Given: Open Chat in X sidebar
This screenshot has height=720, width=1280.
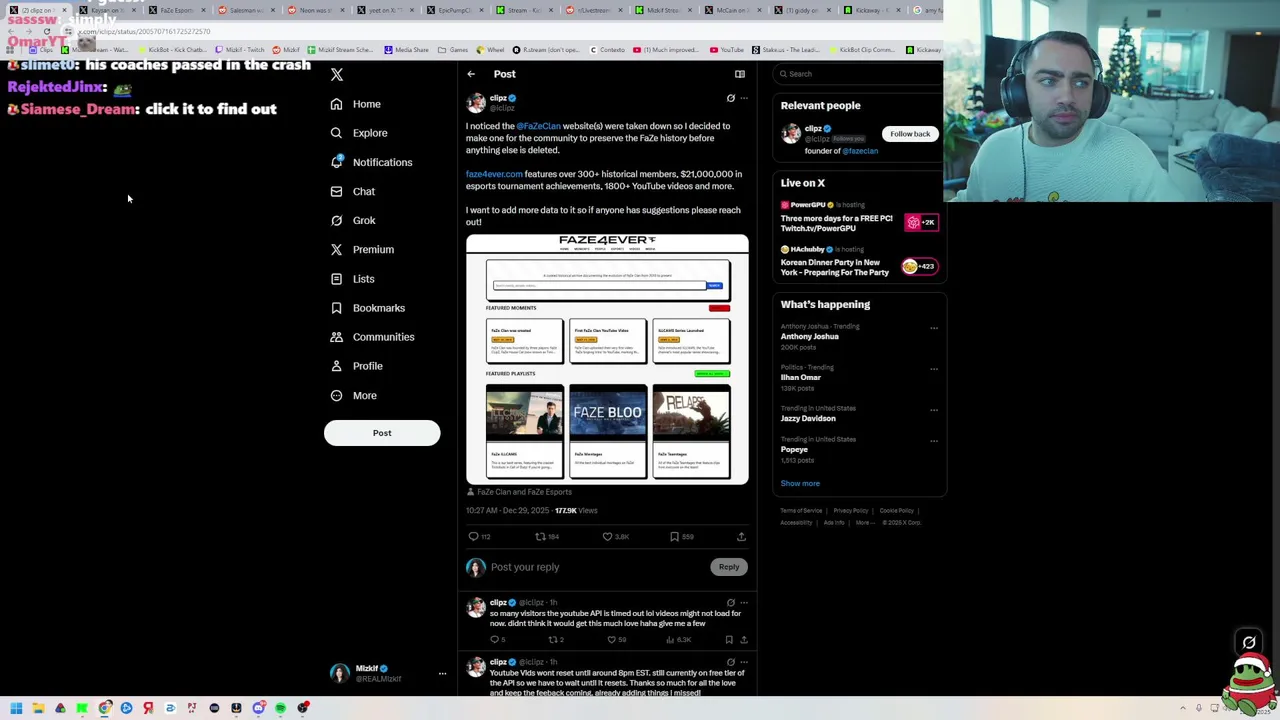Looking at the screenshot, I should 352,191.
